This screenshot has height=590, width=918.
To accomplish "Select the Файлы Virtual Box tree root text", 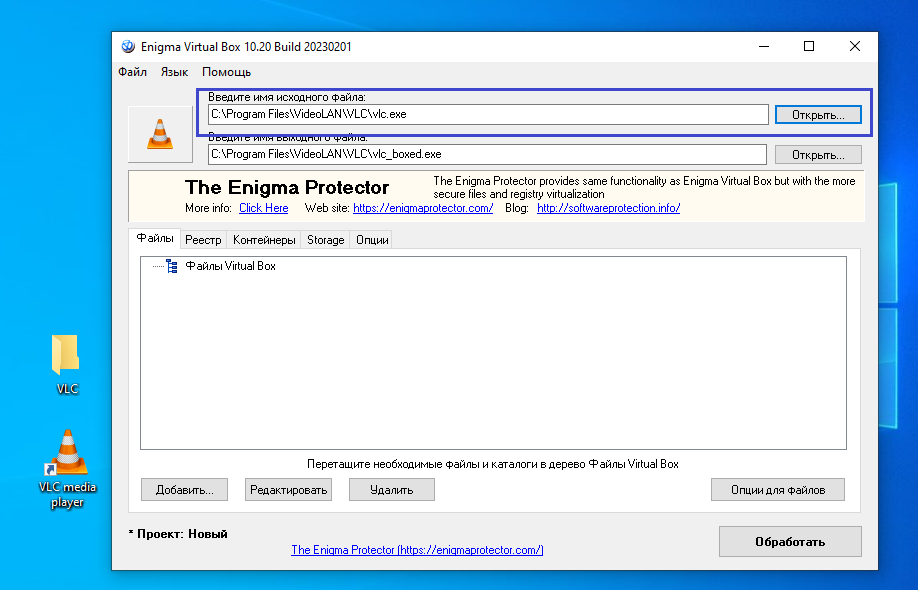I will click(230, 266).
